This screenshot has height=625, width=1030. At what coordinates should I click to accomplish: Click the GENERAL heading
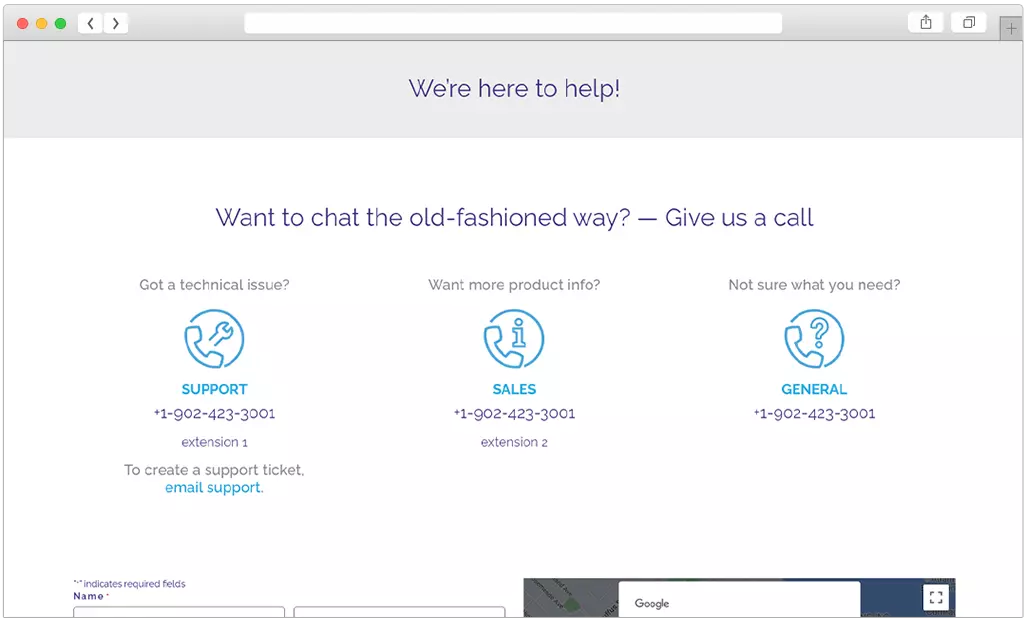pos(814,389)
